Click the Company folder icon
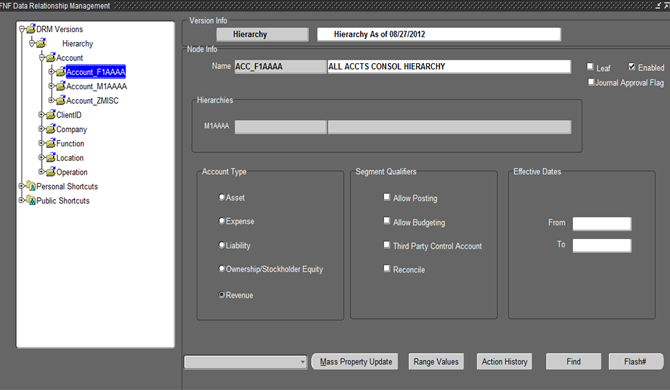 point(51,129)
